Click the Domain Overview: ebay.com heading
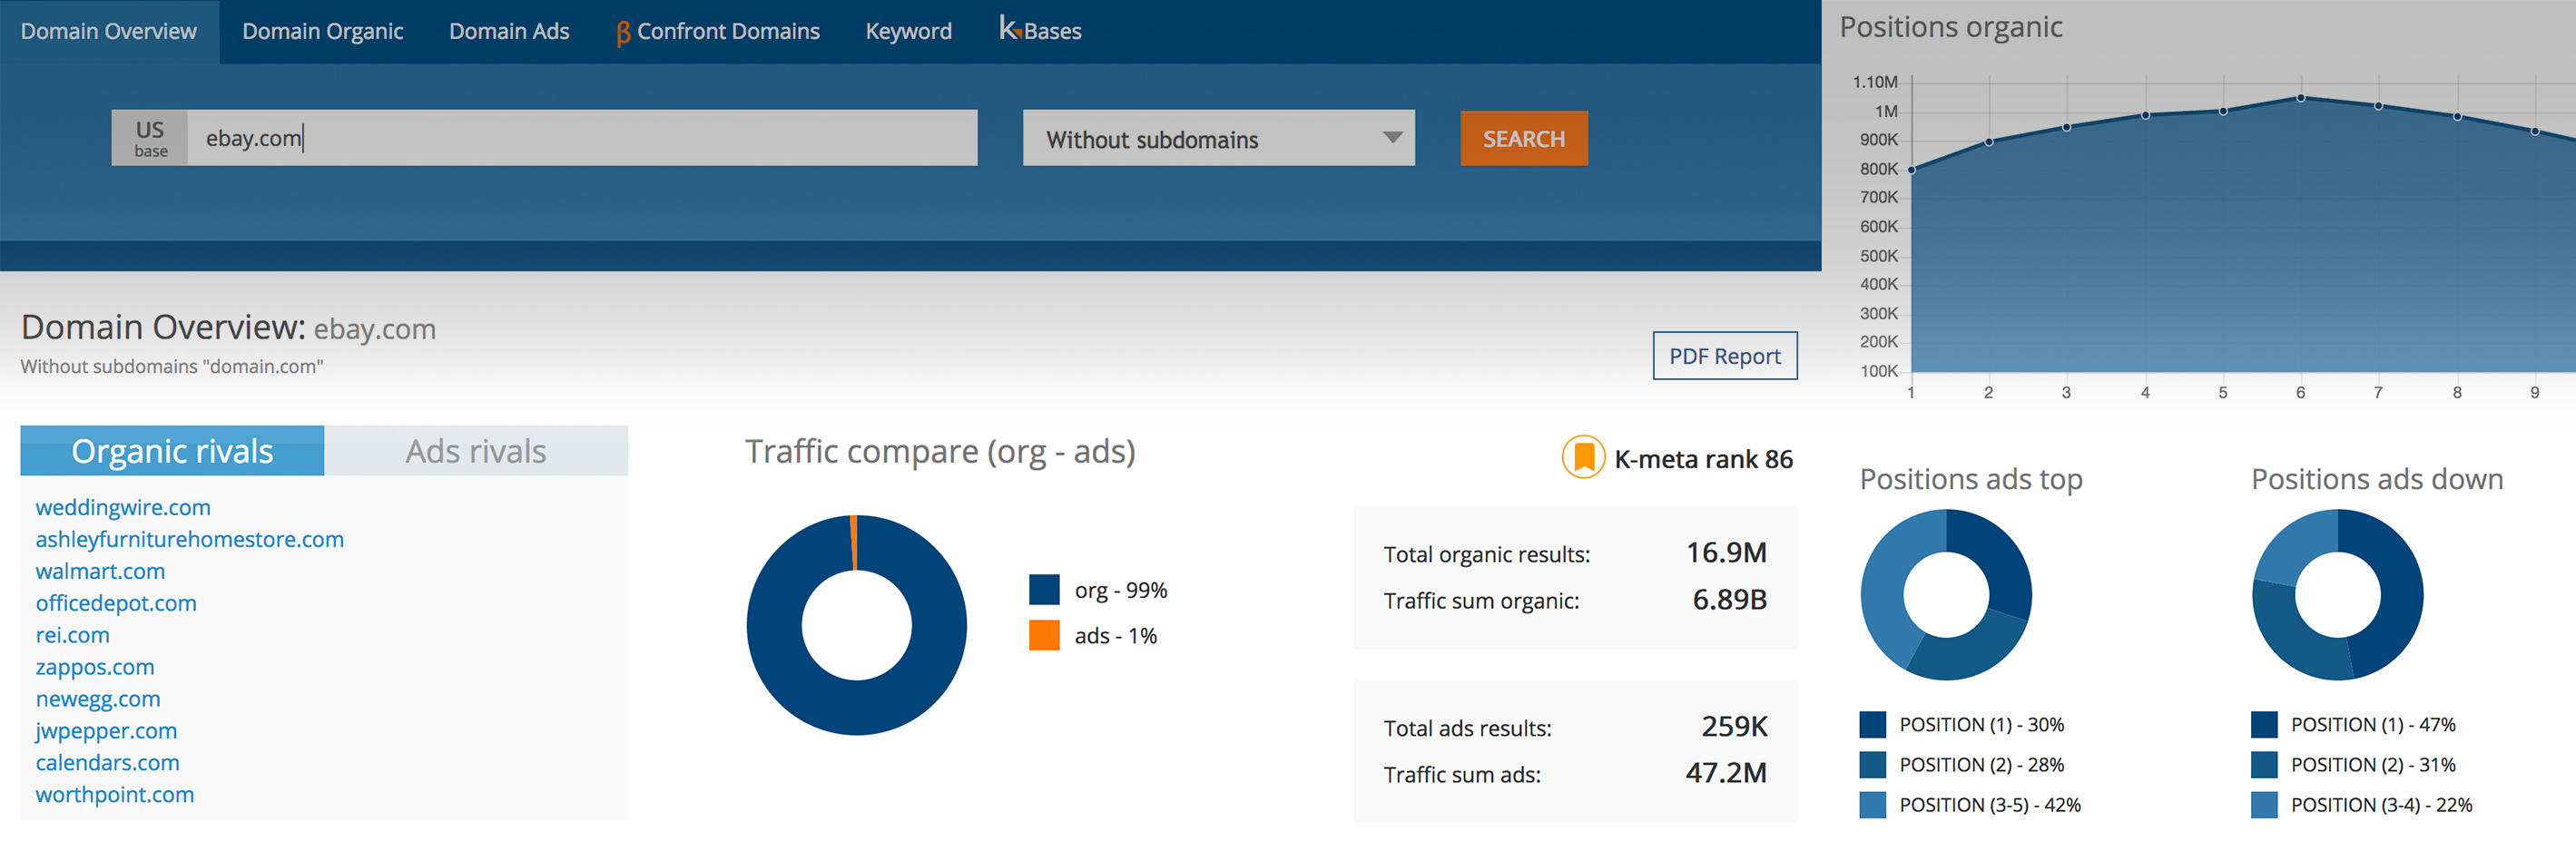Image resolution: width=2576 pixels, height=841 pixels. [228, 327]
